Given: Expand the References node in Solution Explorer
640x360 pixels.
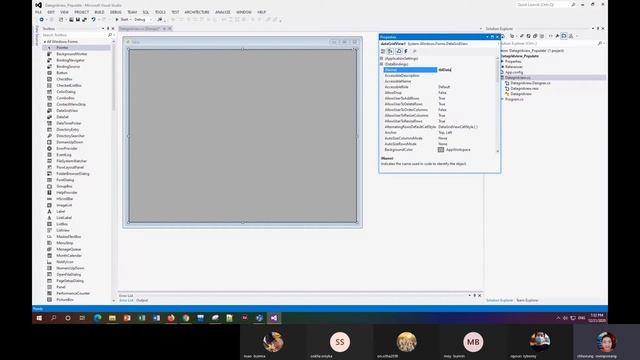Looking at the screenshot, I should [x=502, y=67].
